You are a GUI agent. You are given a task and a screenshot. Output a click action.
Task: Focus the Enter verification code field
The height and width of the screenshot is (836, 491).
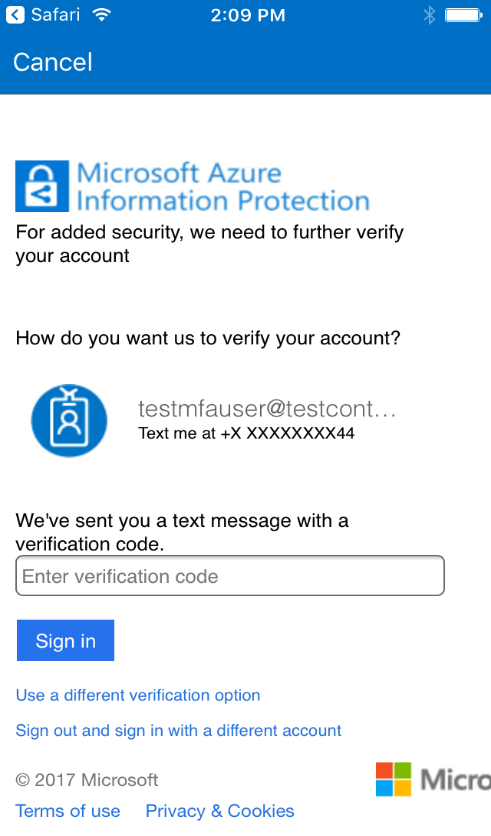pos(230,576)
